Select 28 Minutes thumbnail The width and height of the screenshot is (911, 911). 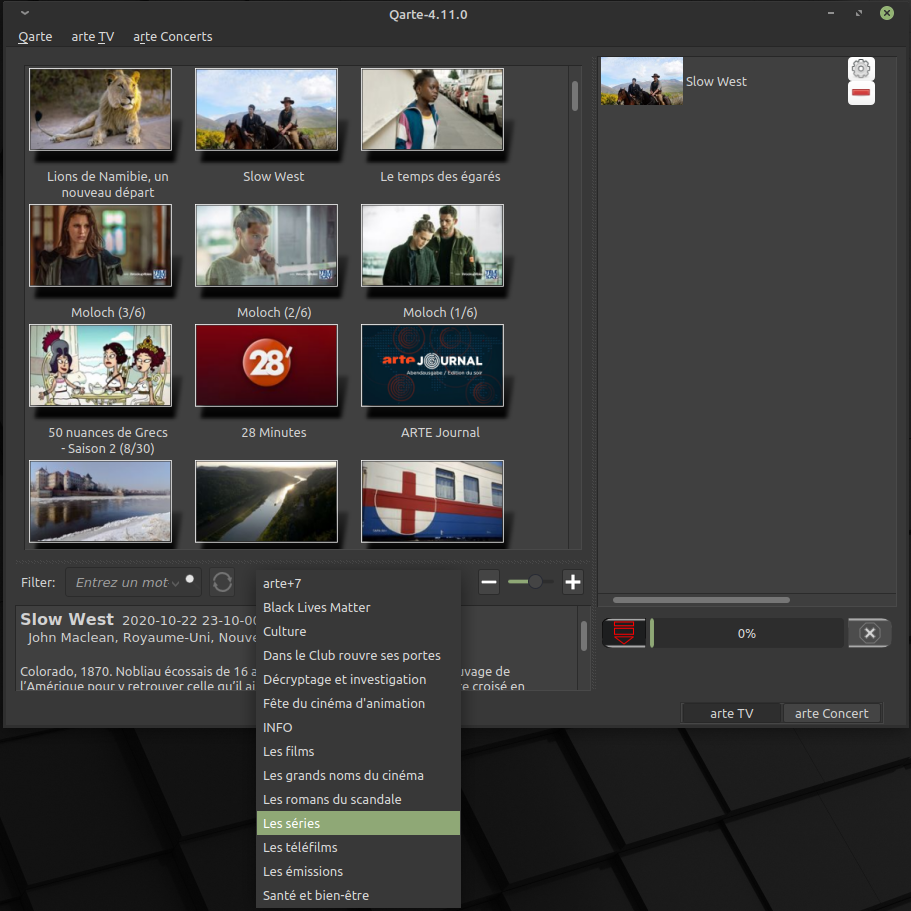coord(266,365)
